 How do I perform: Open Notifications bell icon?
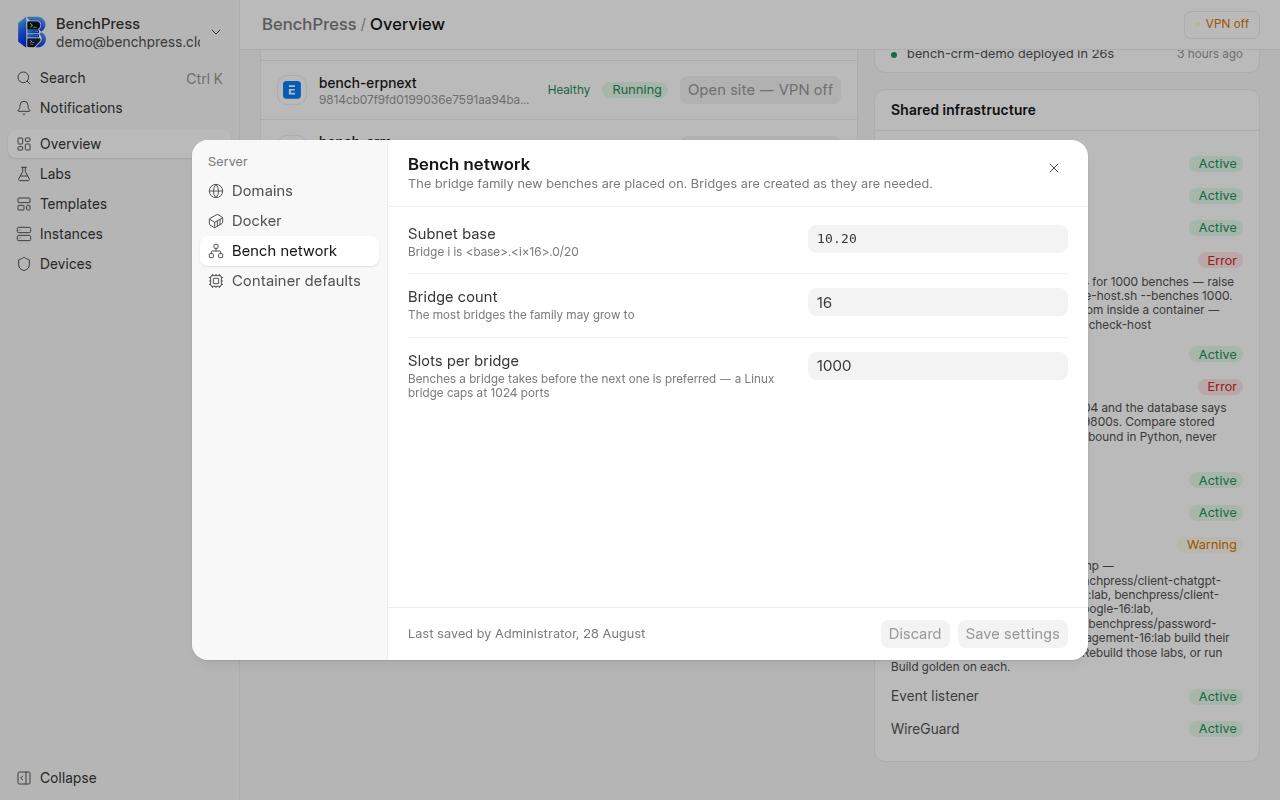[24, 108]
